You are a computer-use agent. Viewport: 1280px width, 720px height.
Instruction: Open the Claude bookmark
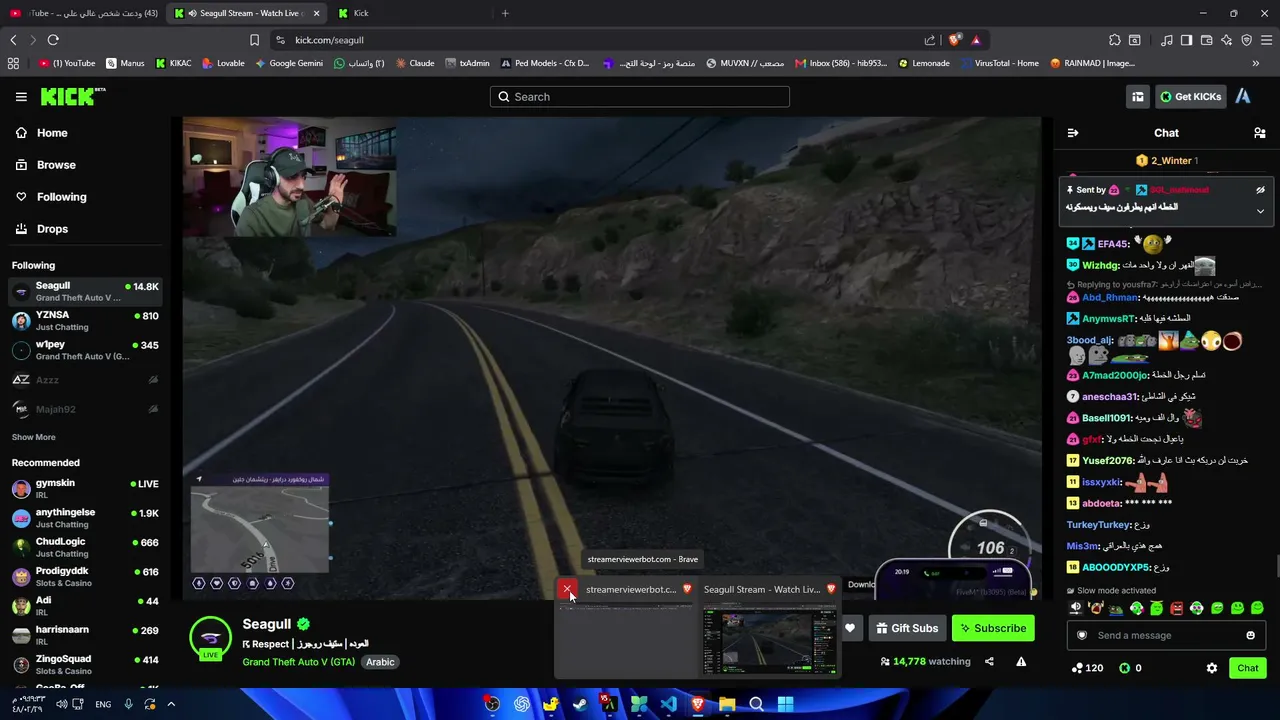[415, 63]
